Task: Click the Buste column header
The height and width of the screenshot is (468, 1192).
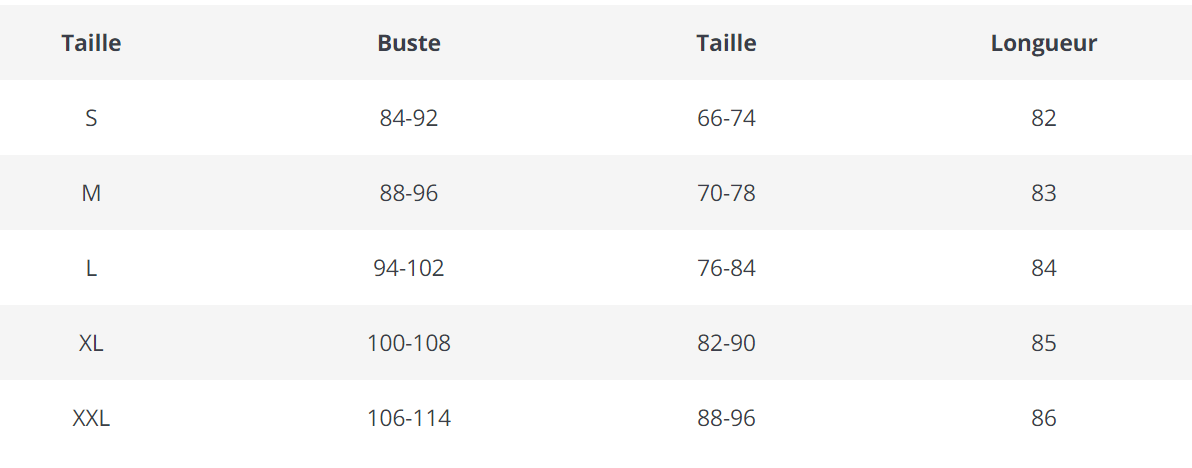Action: tap(409, 43)
